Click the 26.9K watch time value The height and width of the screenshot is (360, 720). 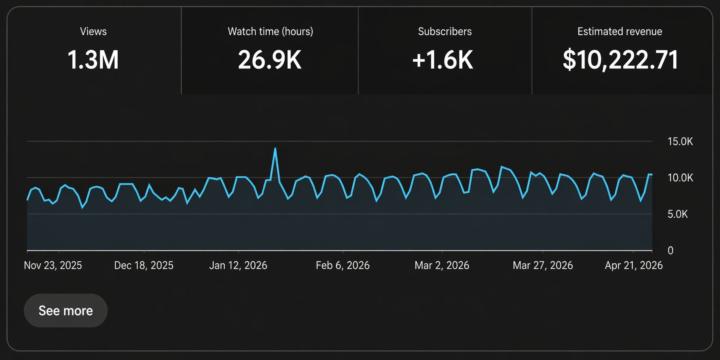tap(270, 60)
